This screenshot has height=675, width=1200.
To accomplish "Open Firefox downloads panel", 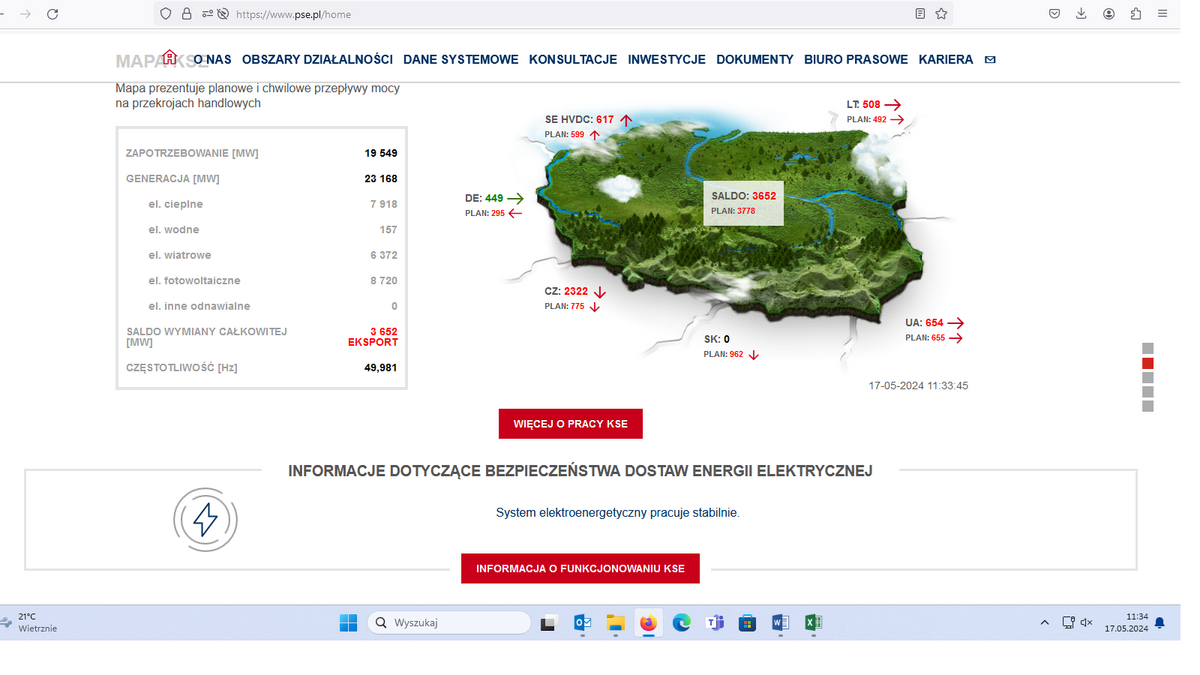I will point(1081,14).
